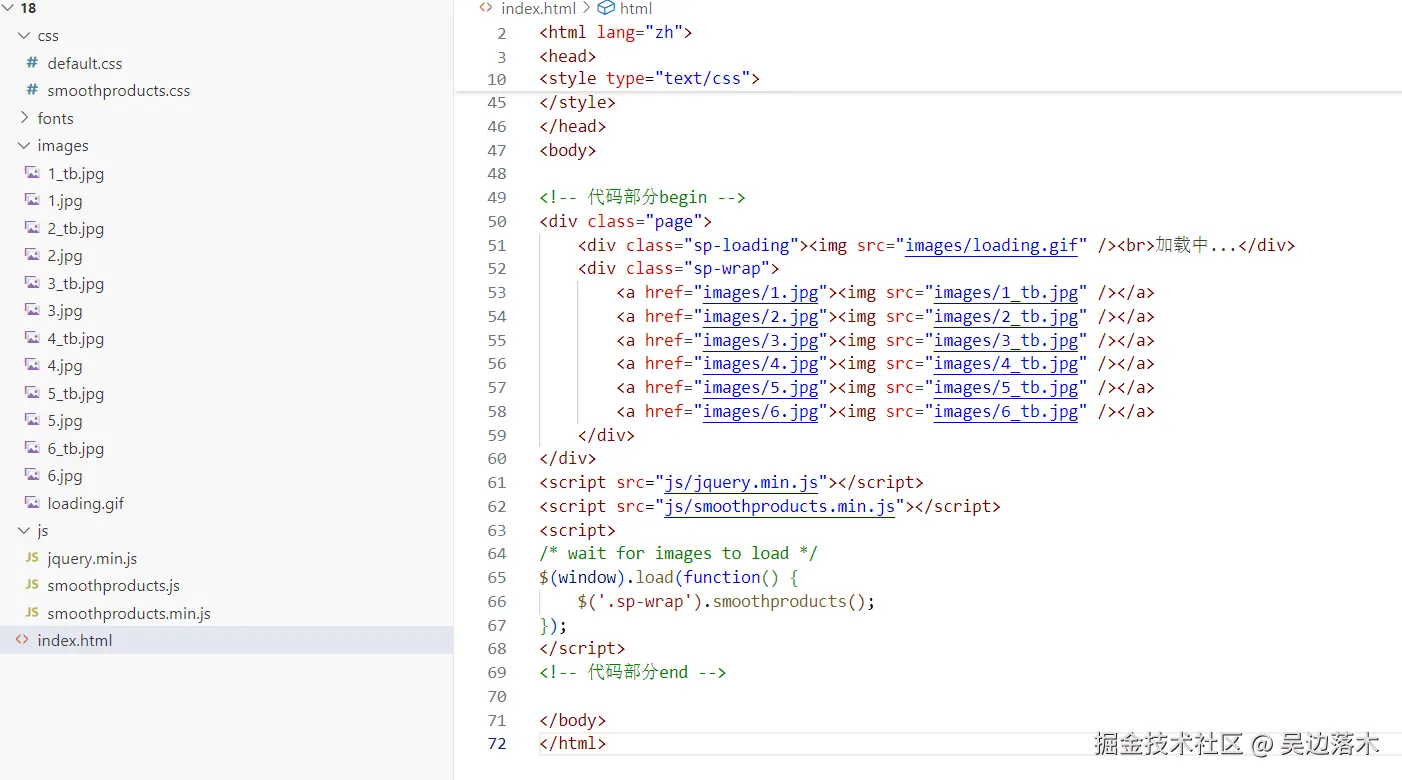Click the comment wait for images to load

pos(678,553)
